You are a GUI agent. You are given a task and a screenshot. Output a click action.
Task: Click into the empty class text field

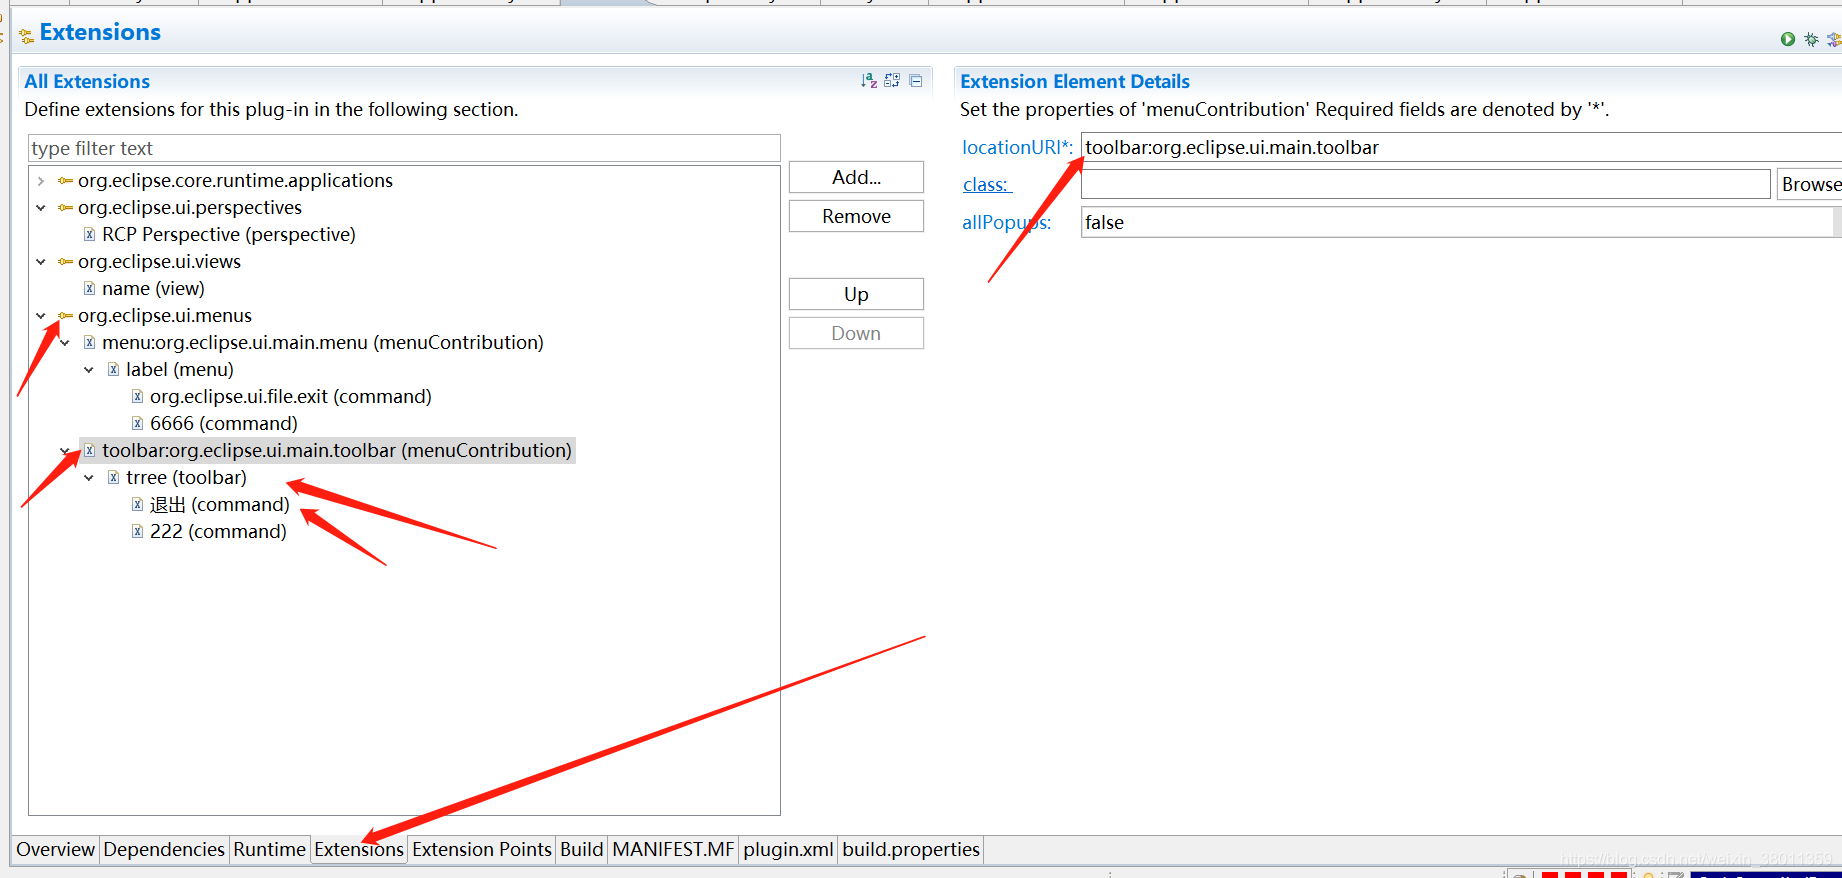point(1425,184)
